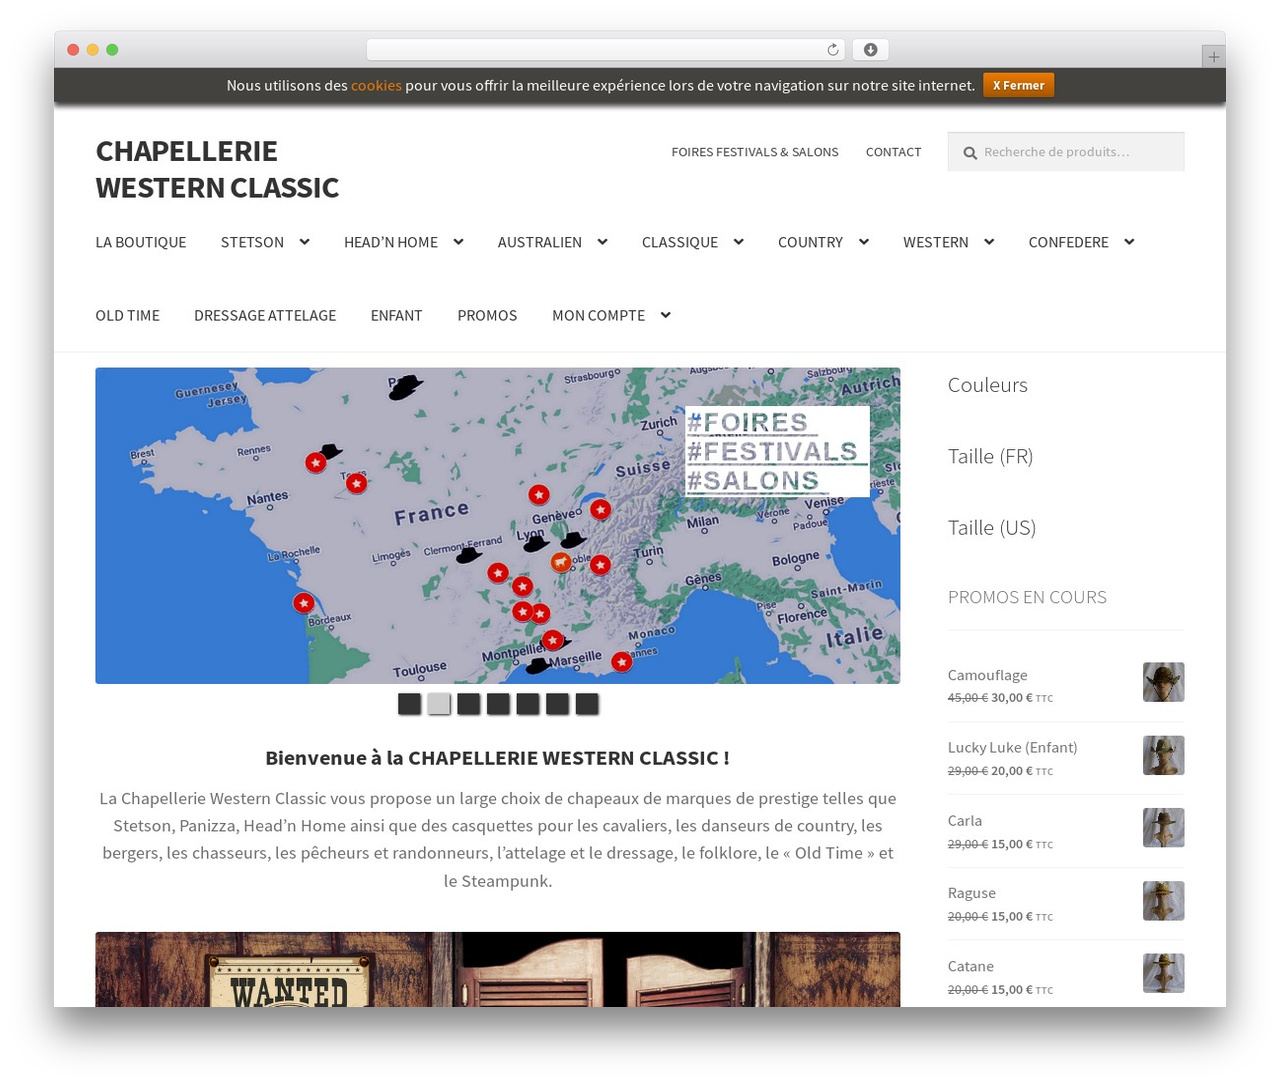Expand the Classique submenu arrow

738,242
